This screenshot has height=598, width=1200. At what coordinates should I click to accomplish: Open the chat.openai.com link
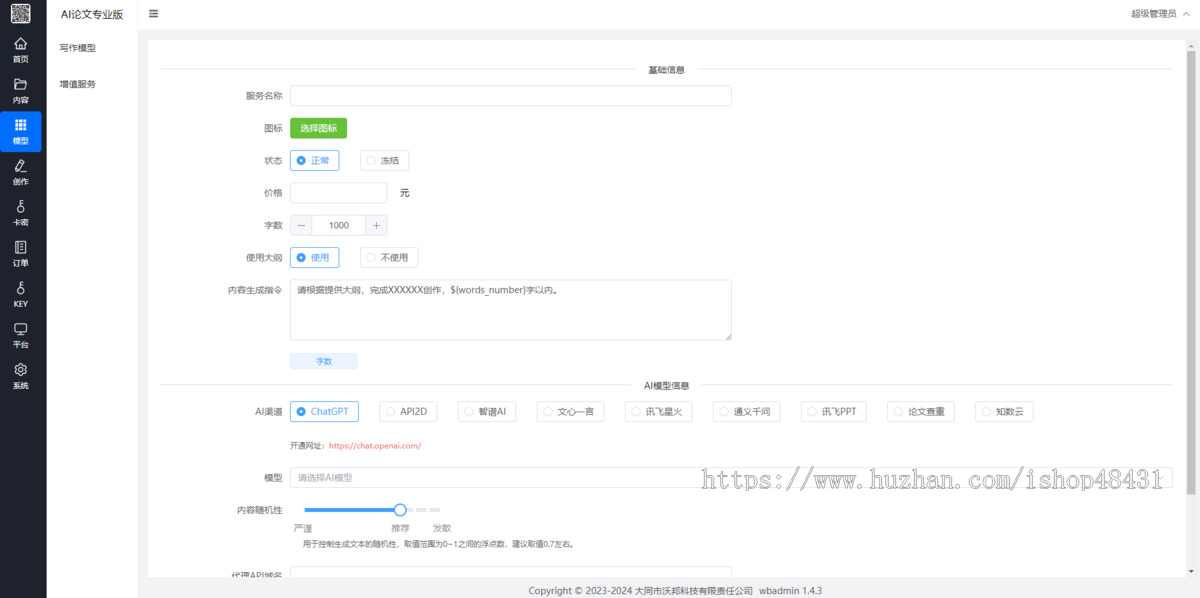[375, 446]
